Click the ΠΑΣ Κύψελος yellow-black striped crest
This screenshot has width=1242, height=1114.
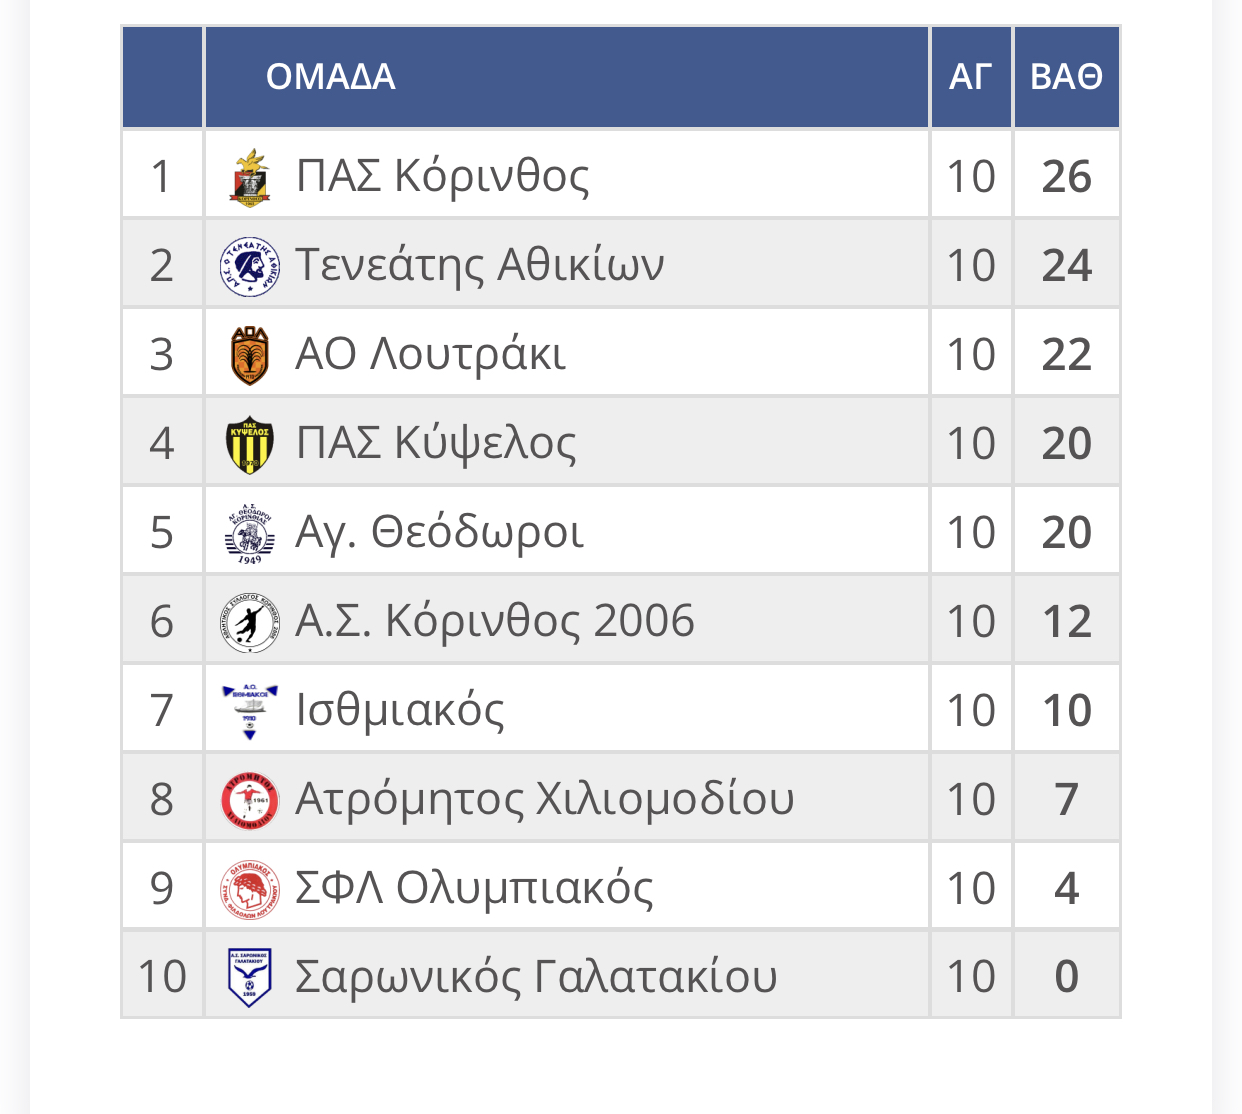250,444
